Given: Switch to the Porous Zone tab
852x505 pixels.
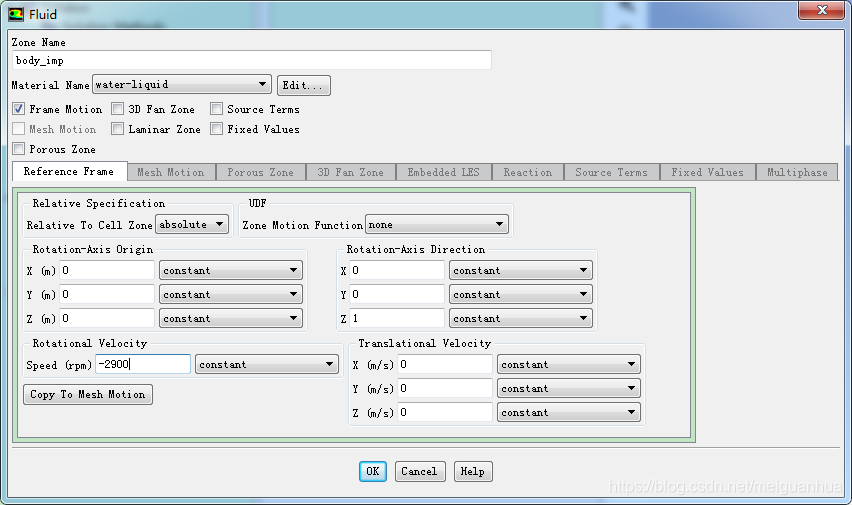Looking at the screenshot, I should tap(260, 172).
